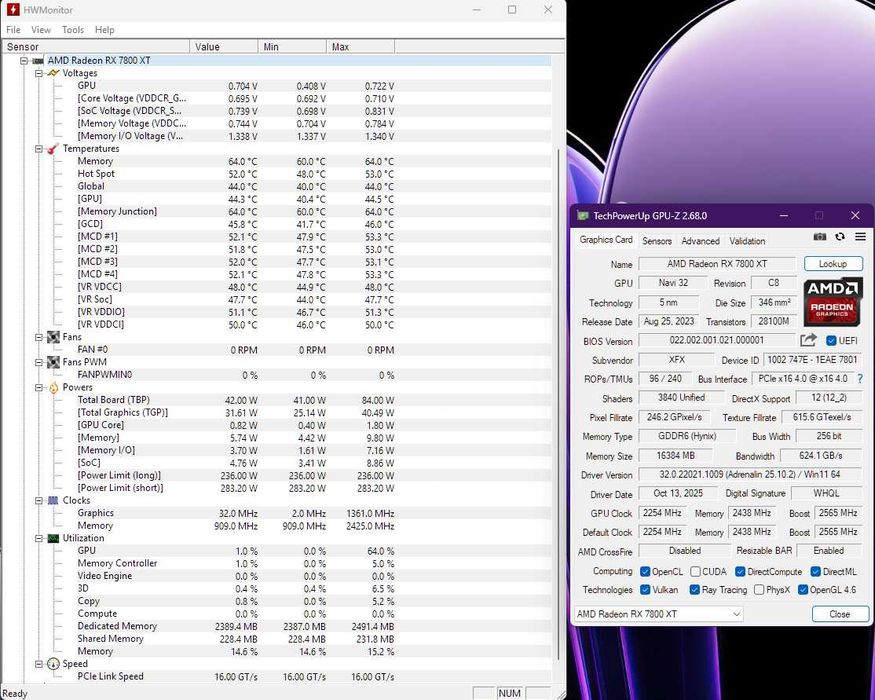Open the Help menu in HWMonitor
This screenshot has width=875, height=700.
pyautogui.click(x=104, y=30)
